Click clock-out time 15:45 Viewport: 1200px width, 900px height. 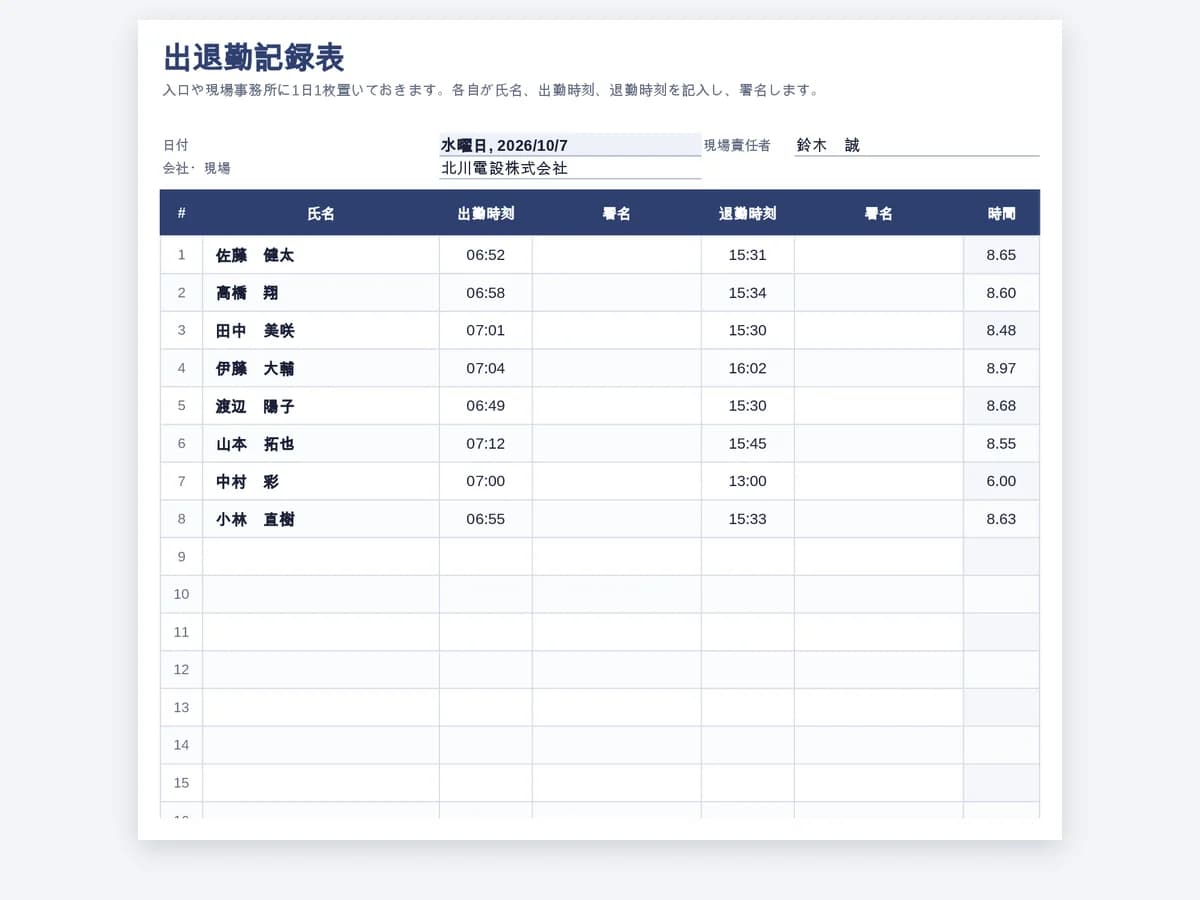(747, 444)
